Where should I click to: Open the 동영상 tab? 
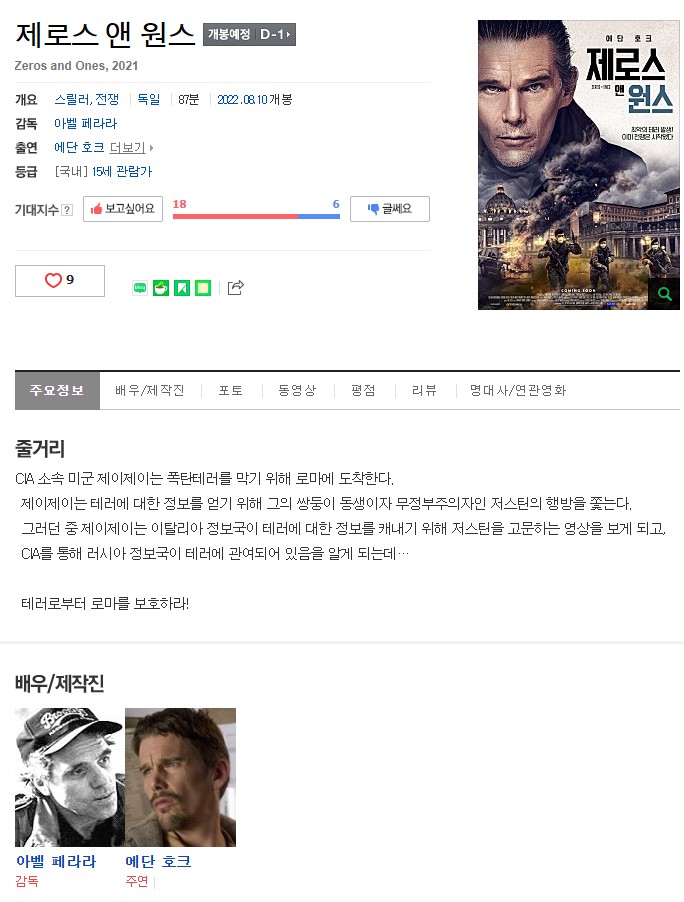click(x=297, y=391)
